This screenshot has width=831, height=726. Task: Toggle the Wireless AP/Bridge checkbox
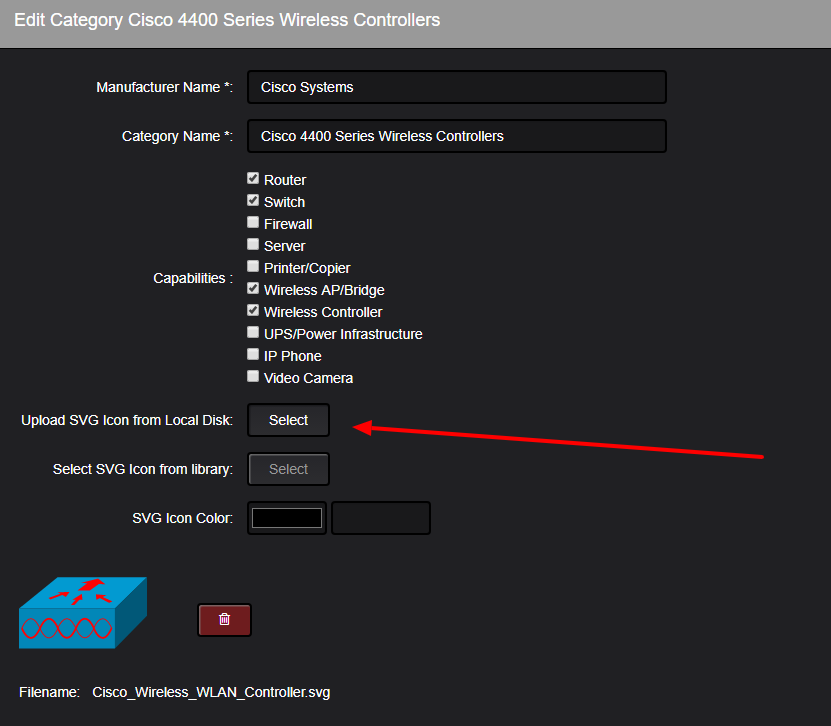(253, 289)
